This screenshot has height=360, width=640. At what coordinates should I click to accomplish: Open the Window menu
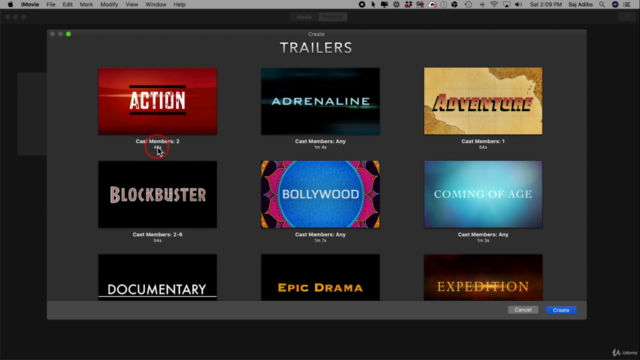point(156,4)
